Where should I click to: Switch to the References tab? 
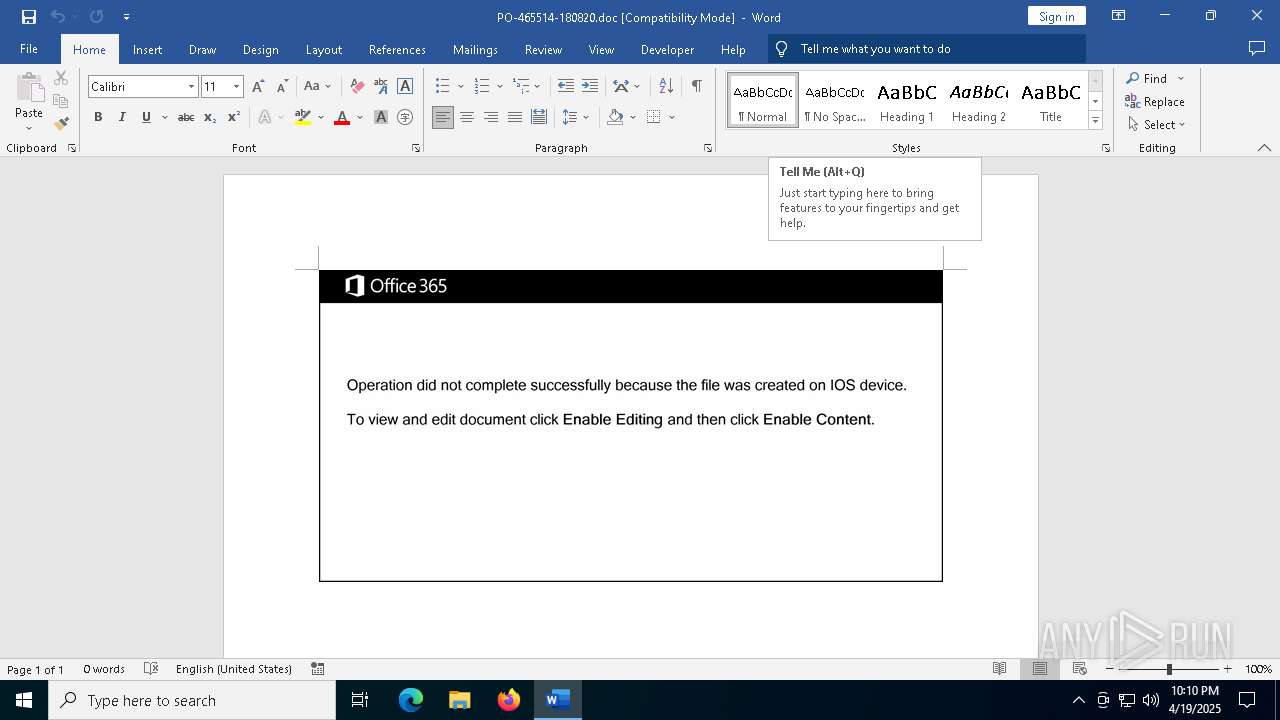[397, 49]
